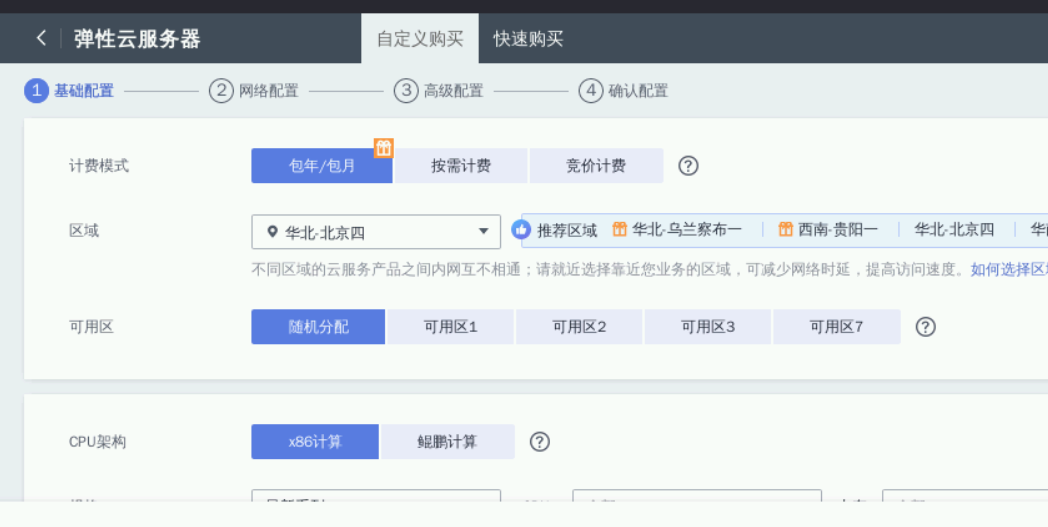This screenshot has height=527, width=1048.
Task: Select 按需计费 billing mode
Action: 461,166
